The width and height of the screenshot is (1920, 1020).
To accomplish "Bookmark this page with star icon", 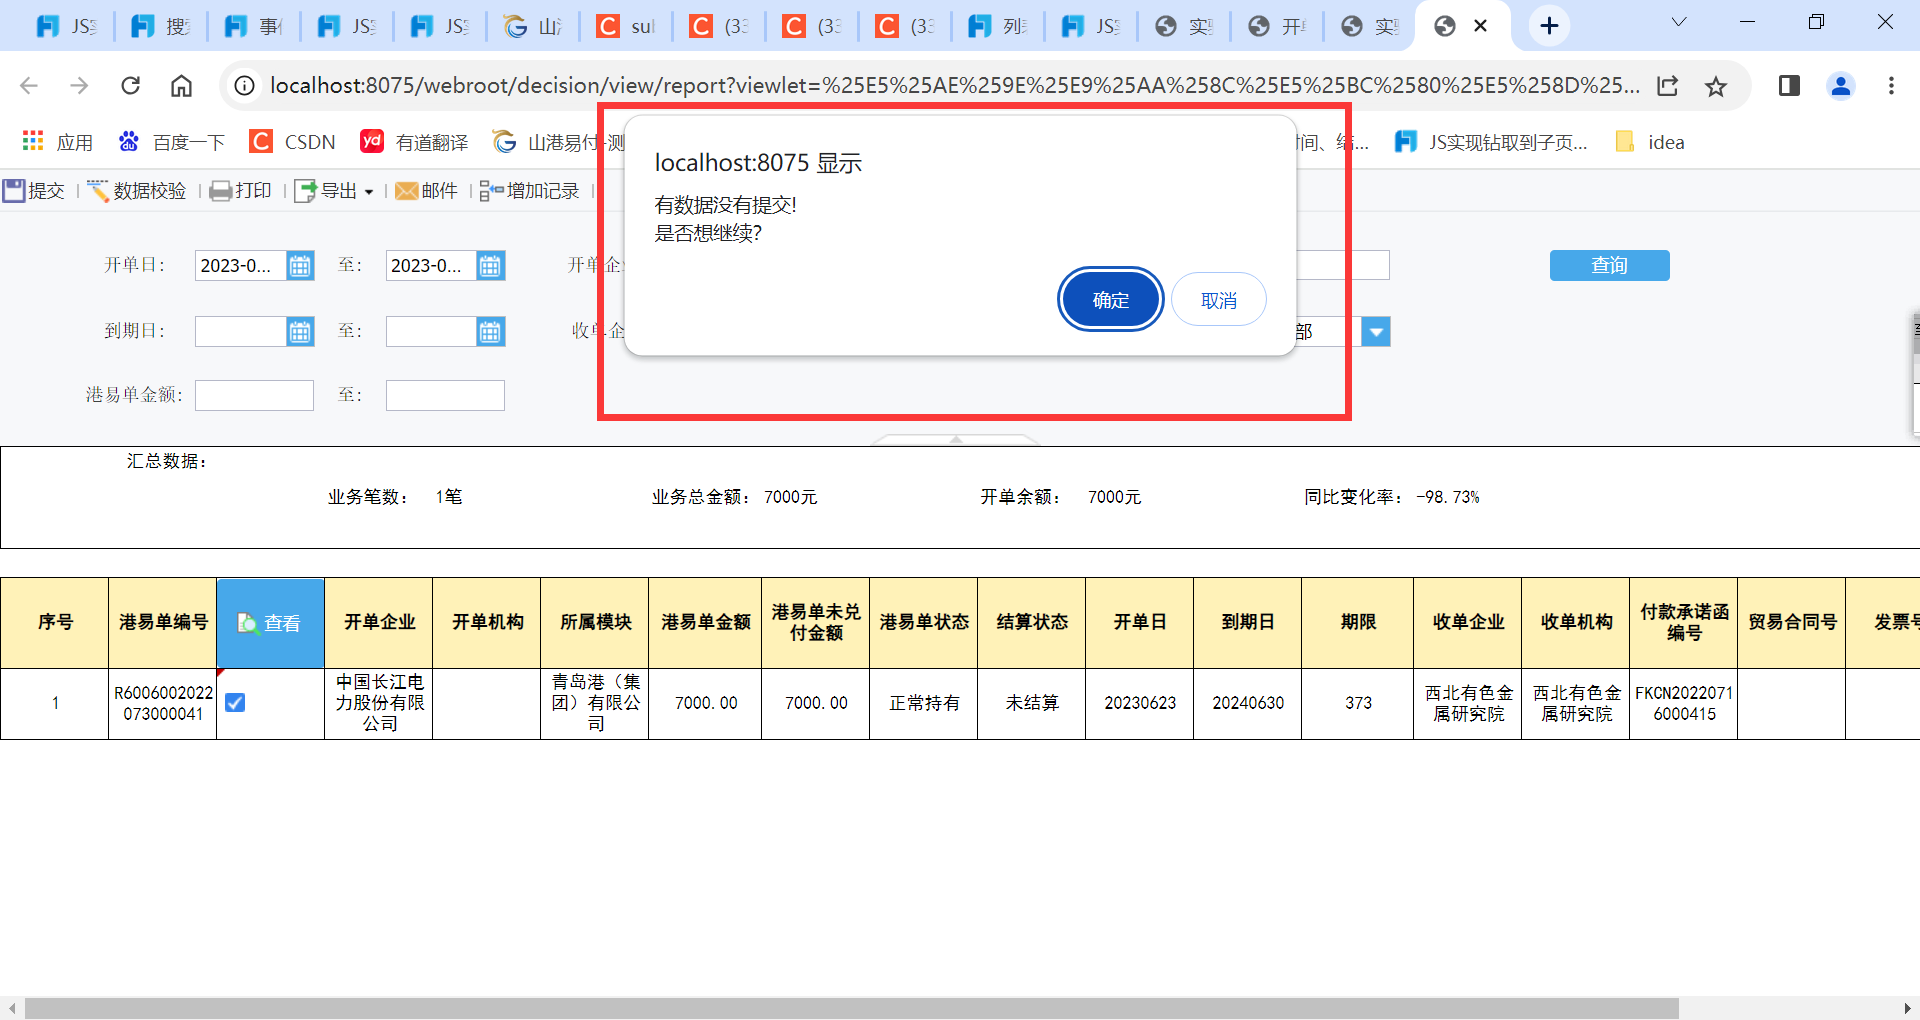I will (1716, 86).
